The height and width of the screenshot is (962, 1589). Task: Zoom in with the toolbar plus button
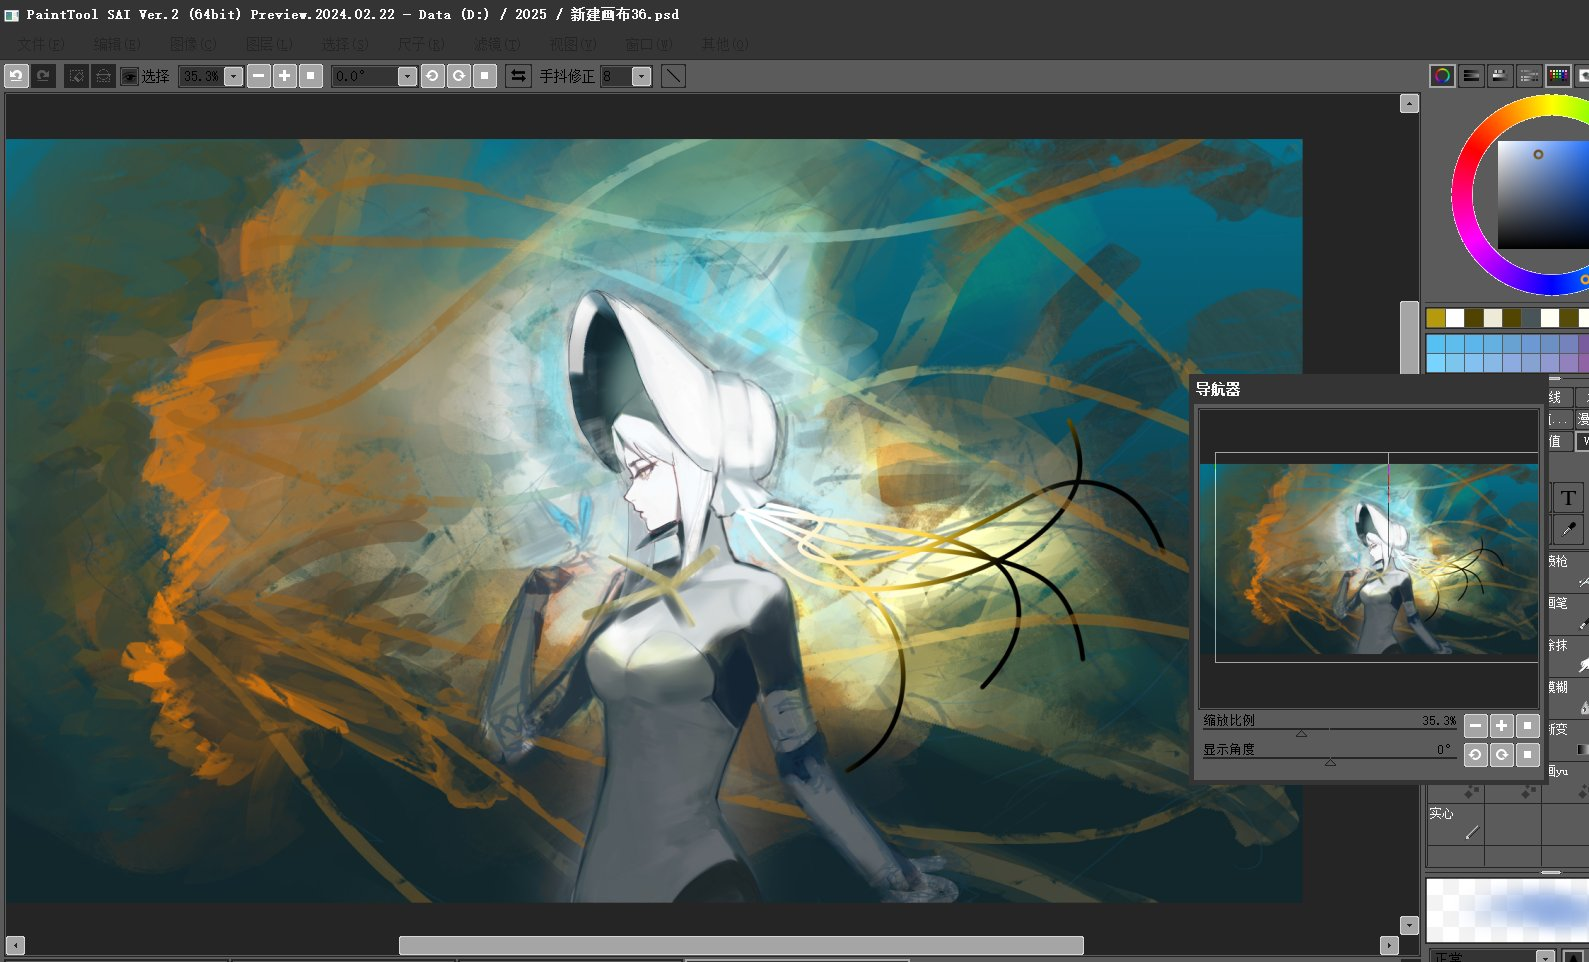coord(285,76)
